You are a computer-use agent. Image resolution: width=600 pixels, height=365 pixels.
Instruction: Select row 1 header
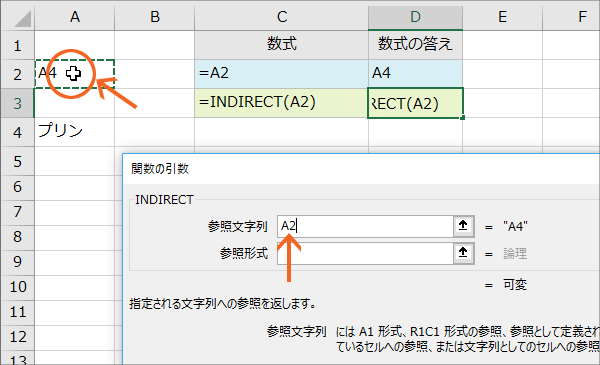tap(17, 45)
